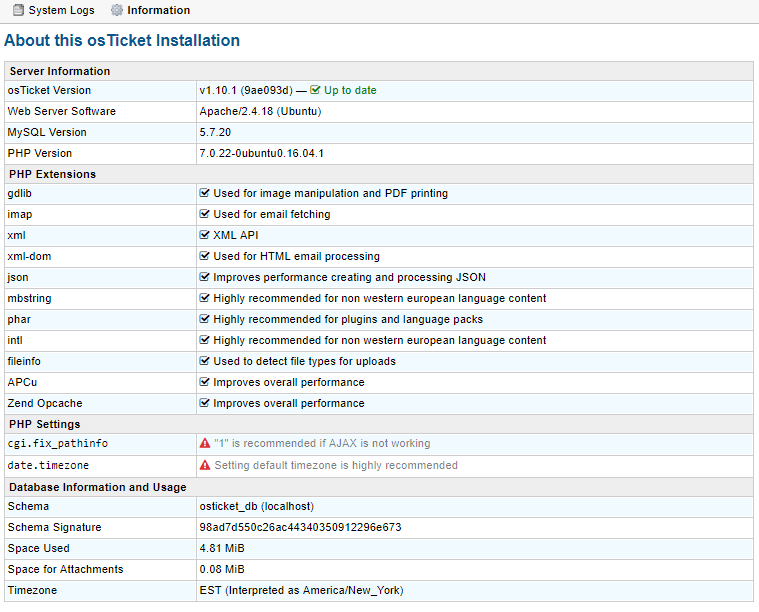Viewport: 759px width, 612px height.
Task: Click the imap row label
Action: [20, 214]
